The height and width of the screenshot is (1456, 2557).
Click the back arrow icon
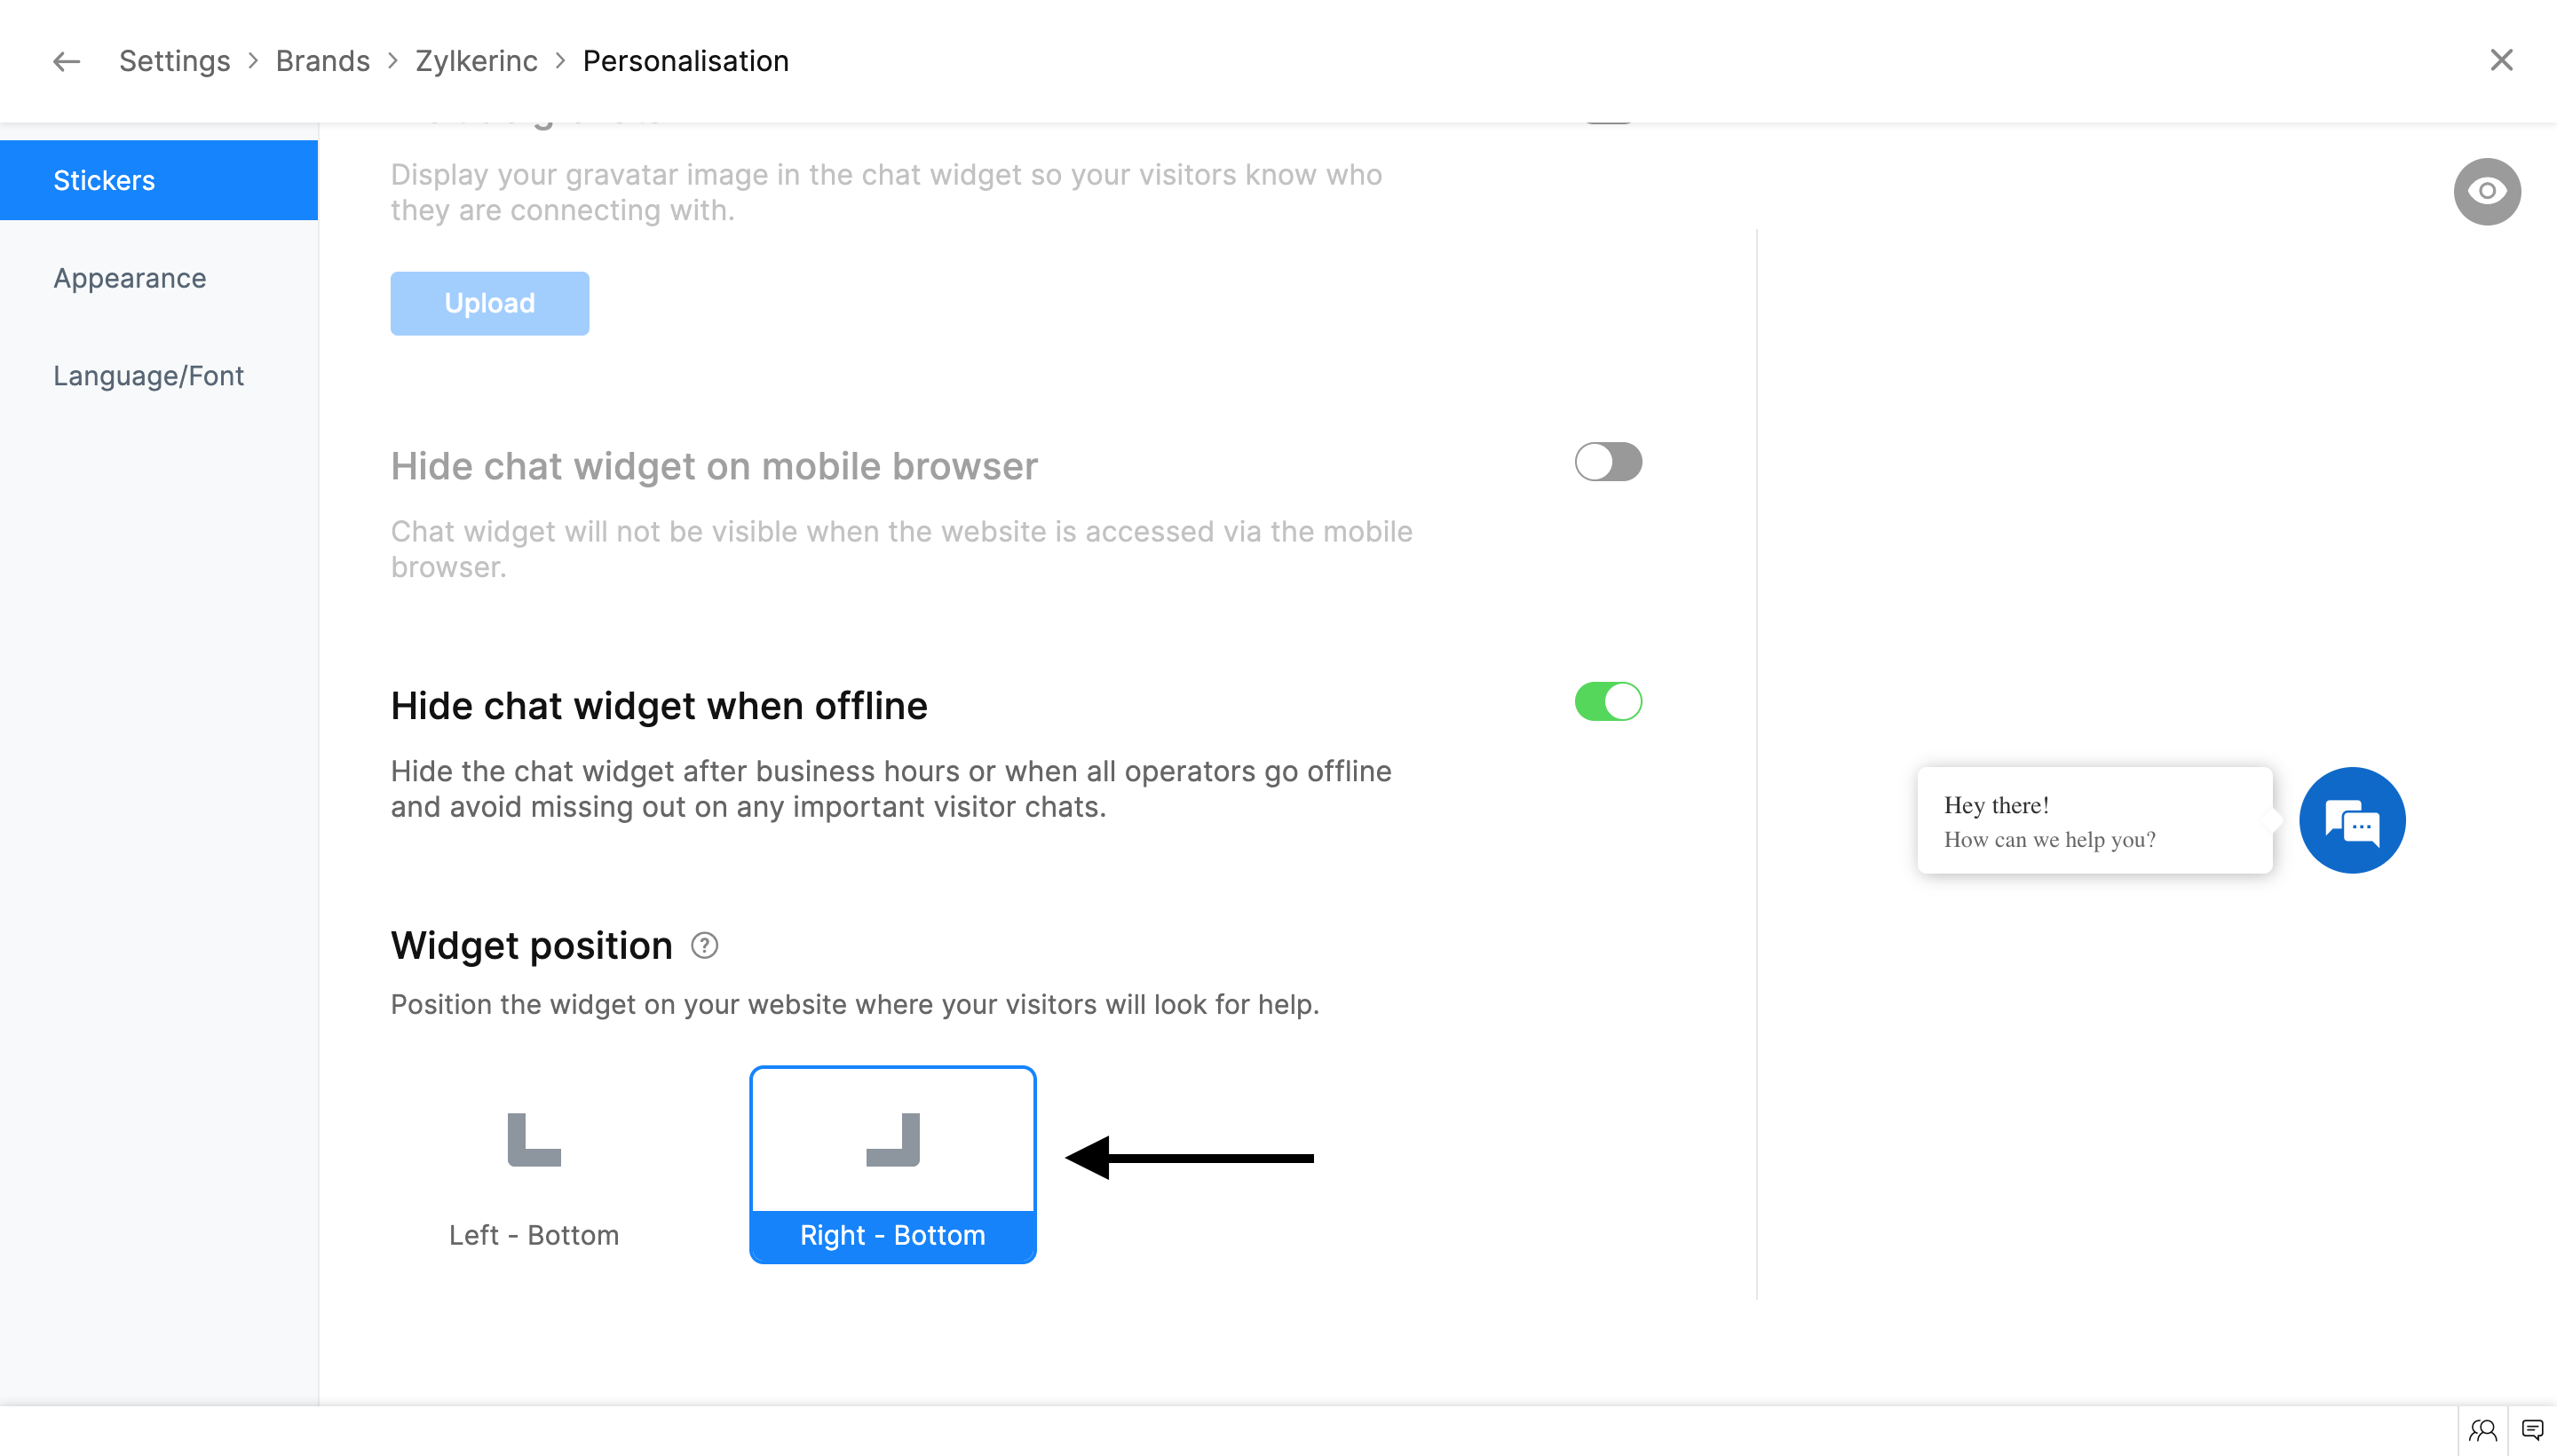click(66, 61)
